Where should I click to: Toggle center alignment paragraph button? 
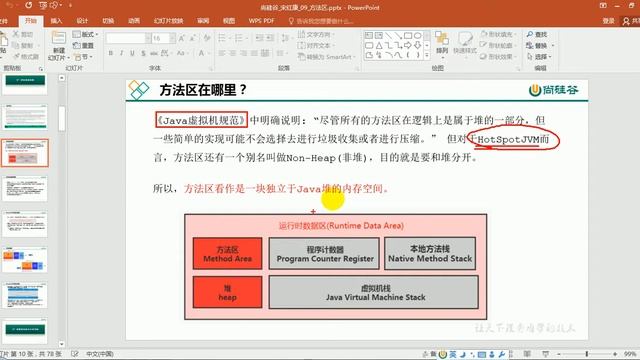233,53
